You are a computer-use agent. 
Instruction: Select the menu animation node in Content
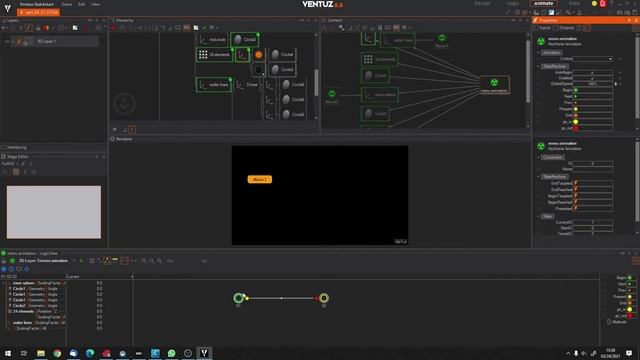pyautogui.click(x=494, y=84)
